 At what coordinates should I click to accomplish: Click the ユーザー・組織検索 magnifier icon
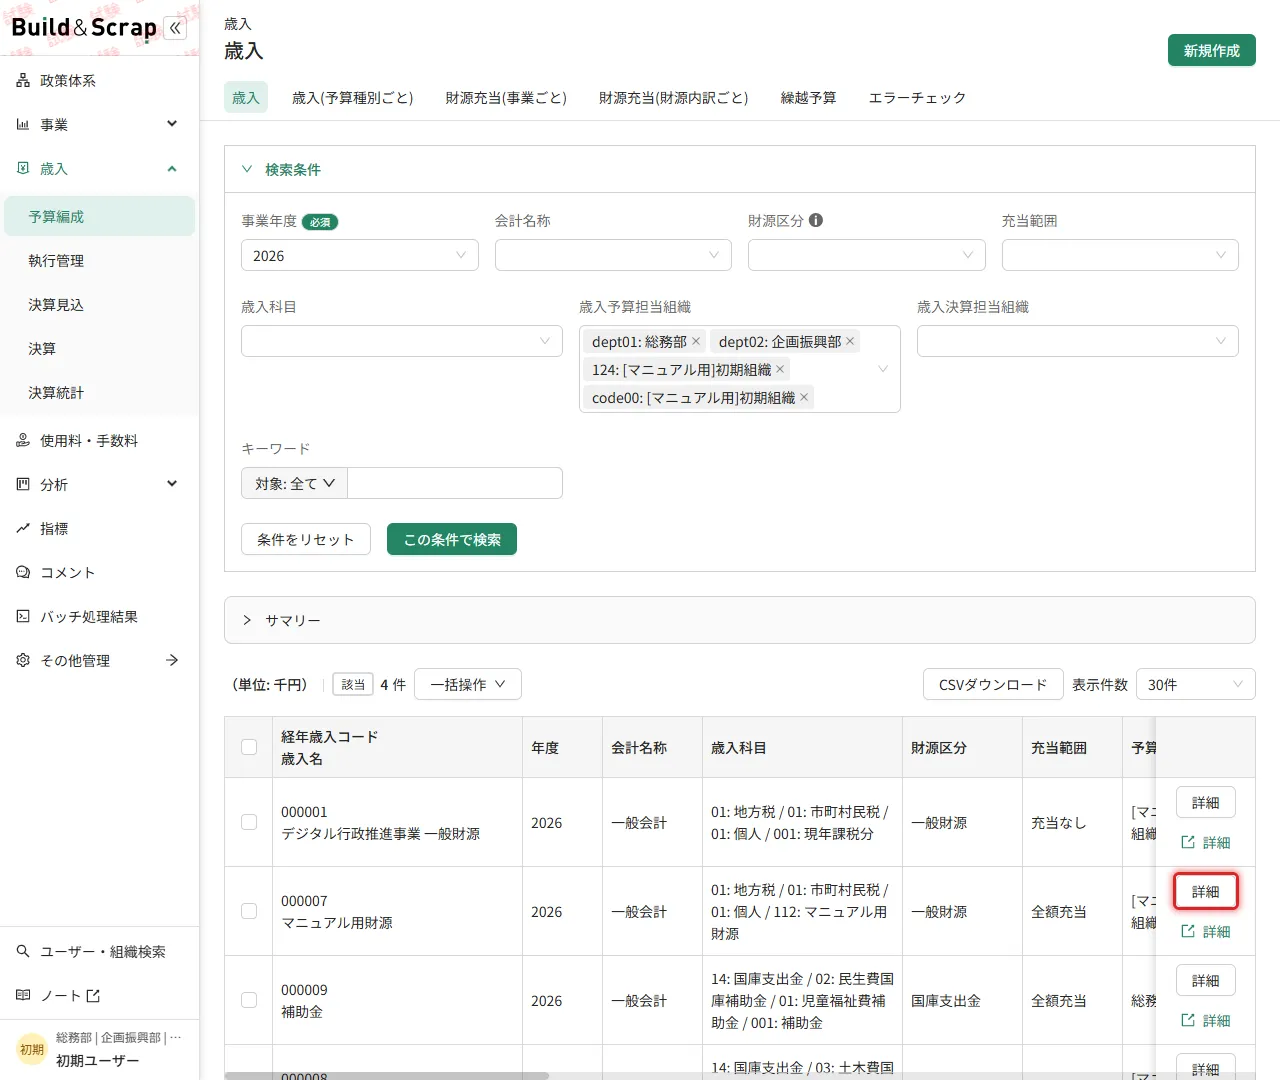pos(23,952)
